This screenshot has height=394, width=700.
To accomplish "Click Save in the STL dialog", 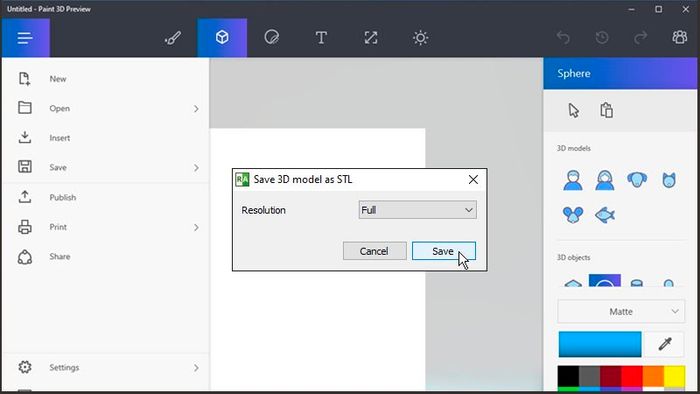I will 444,251.
